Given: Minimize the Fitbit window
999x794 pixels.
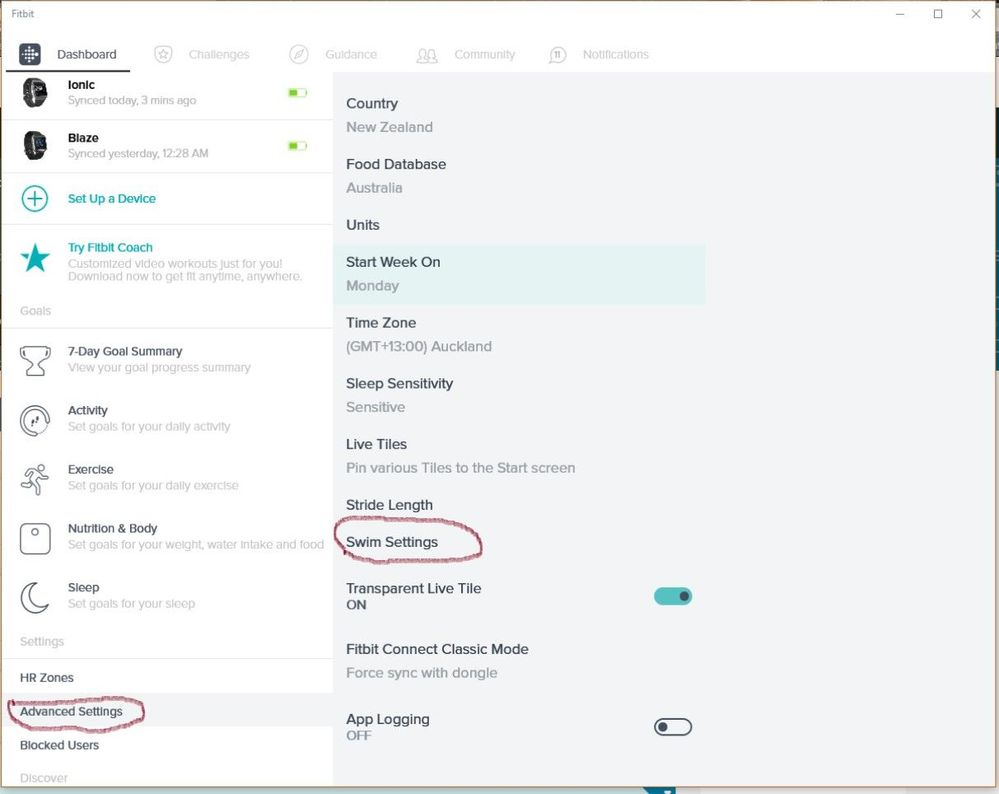Looking at the screenshot, I should (x=900, y=14).
